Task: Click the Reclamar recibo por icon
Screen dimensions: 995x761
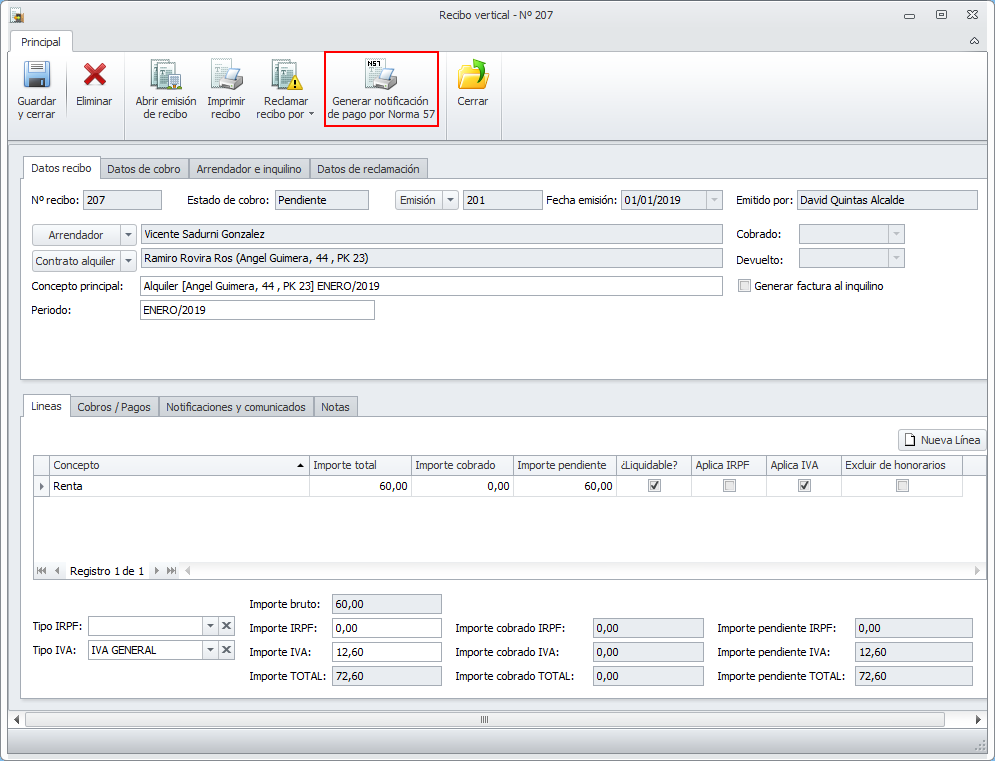Action: 285,76
